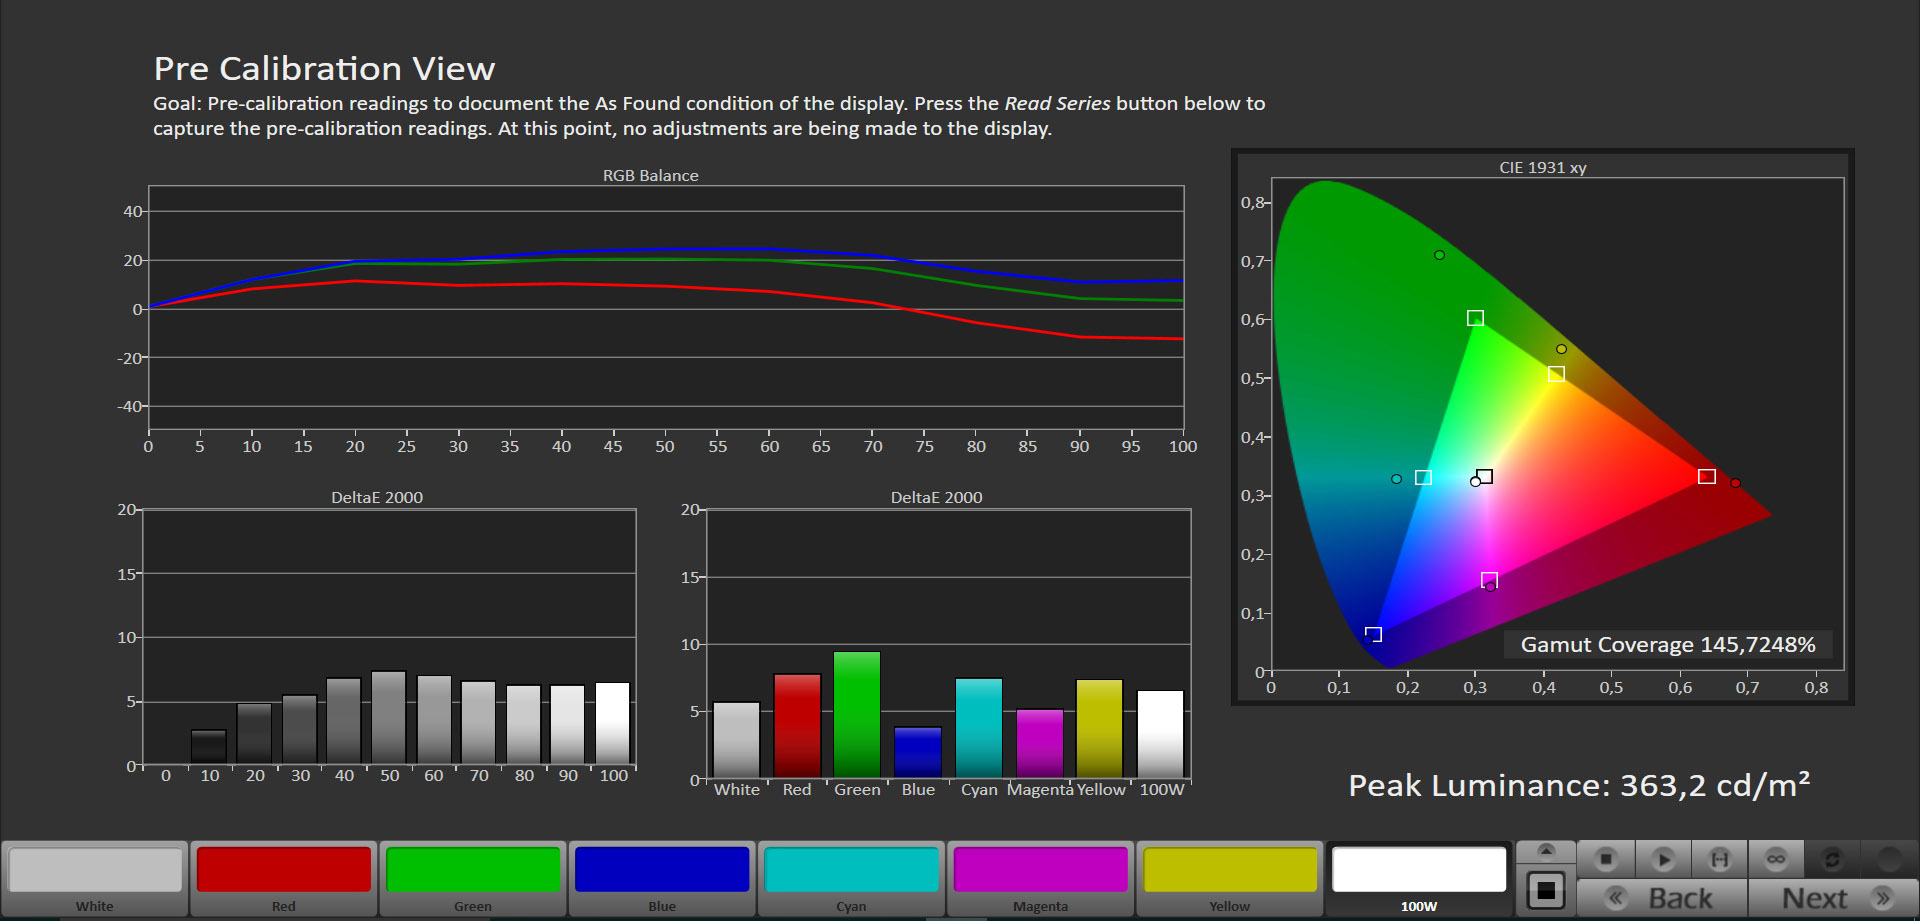Expand the panel with the up arrow

(1546, 851)
